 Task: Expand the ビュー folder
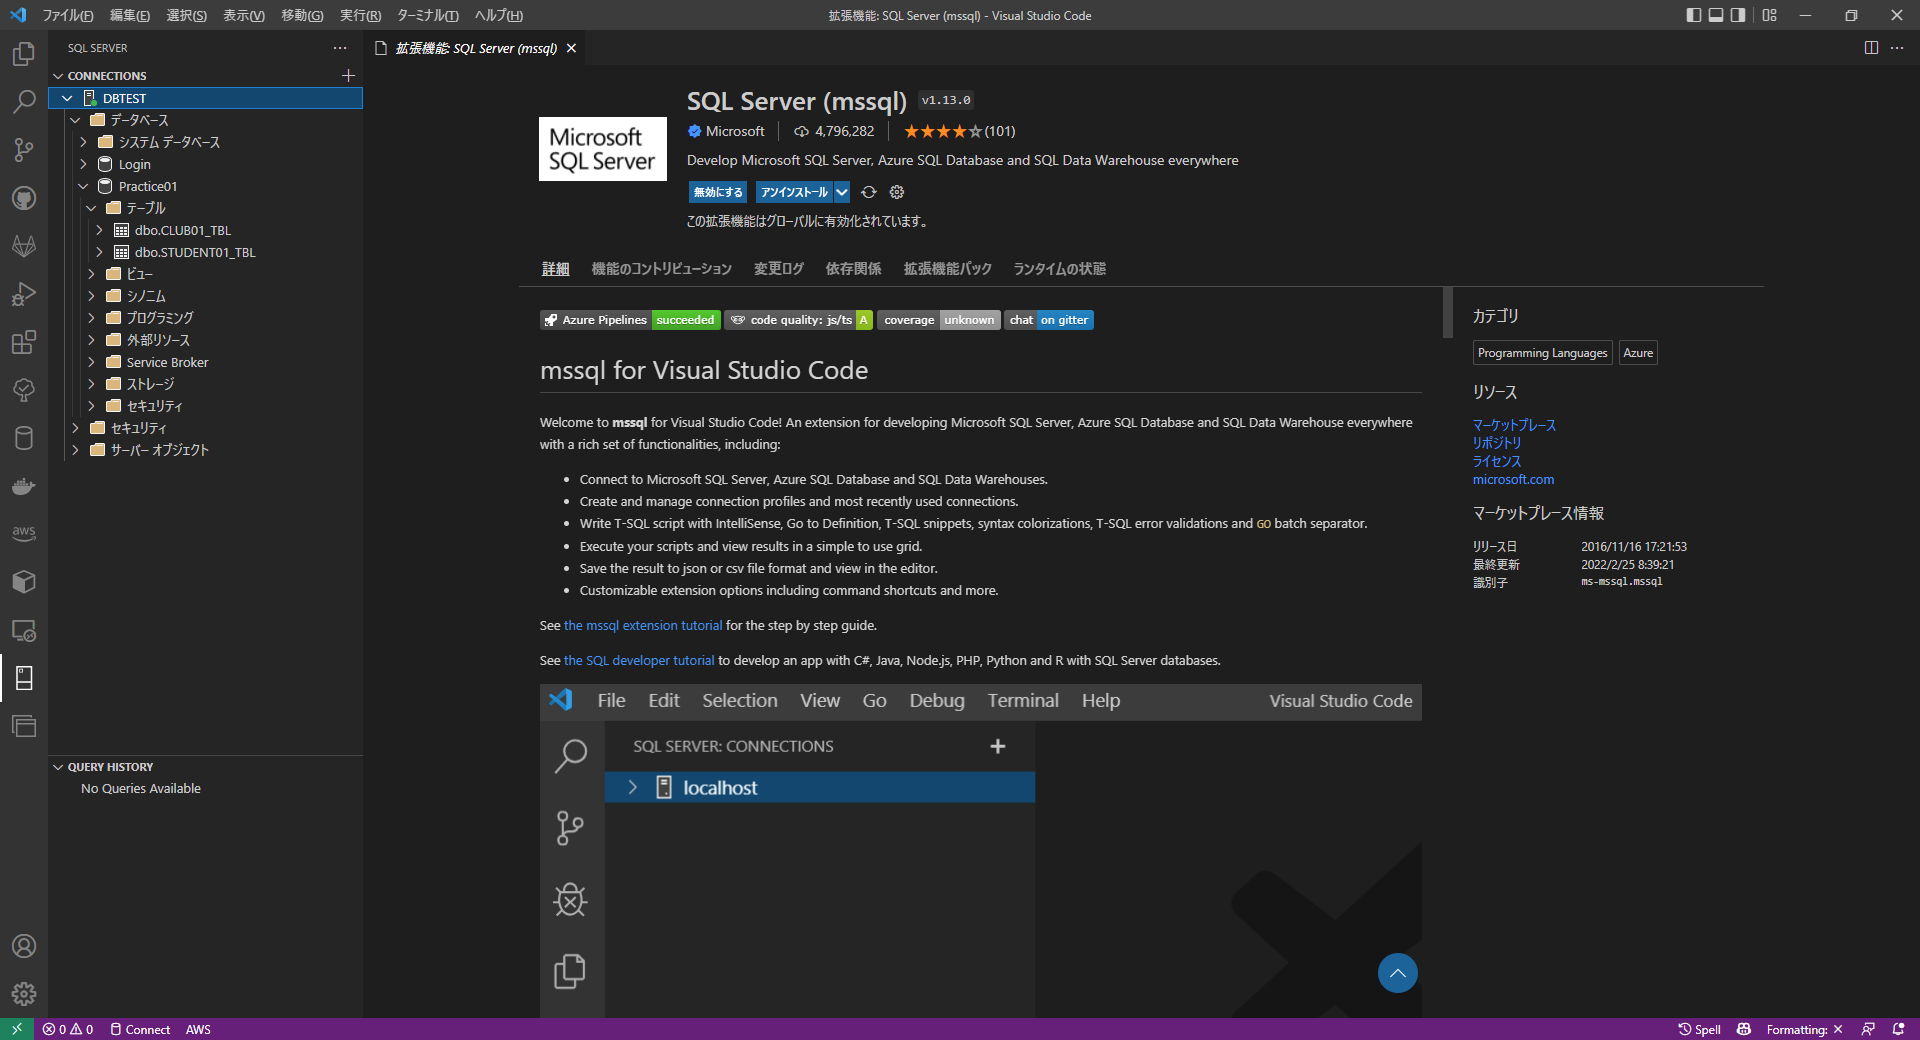coord(92,274)
